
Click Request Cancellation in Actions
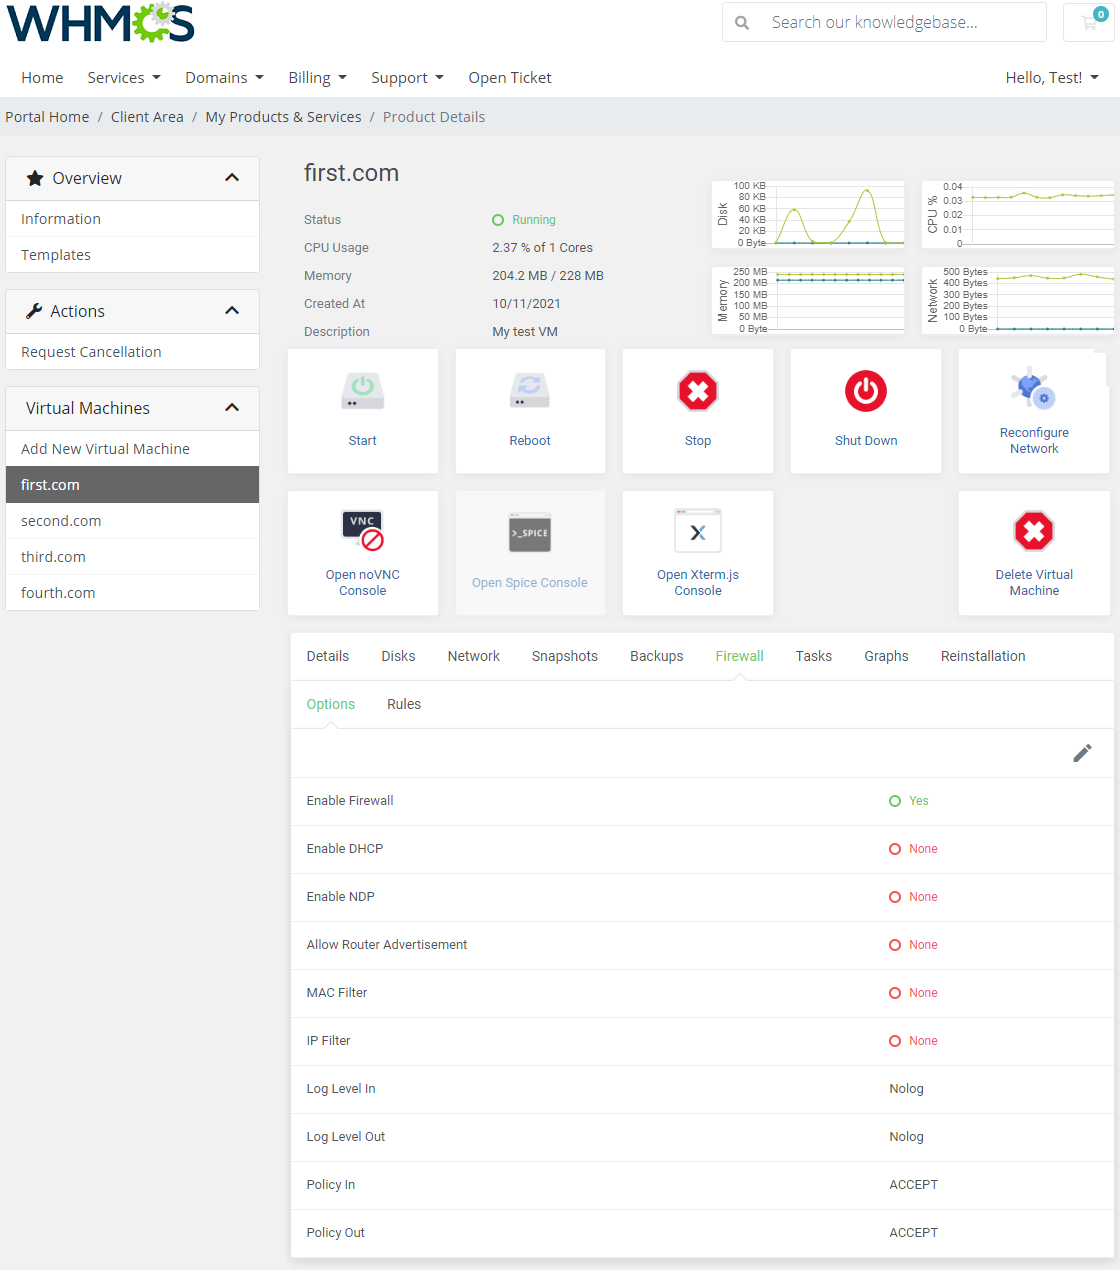point(132,352)
